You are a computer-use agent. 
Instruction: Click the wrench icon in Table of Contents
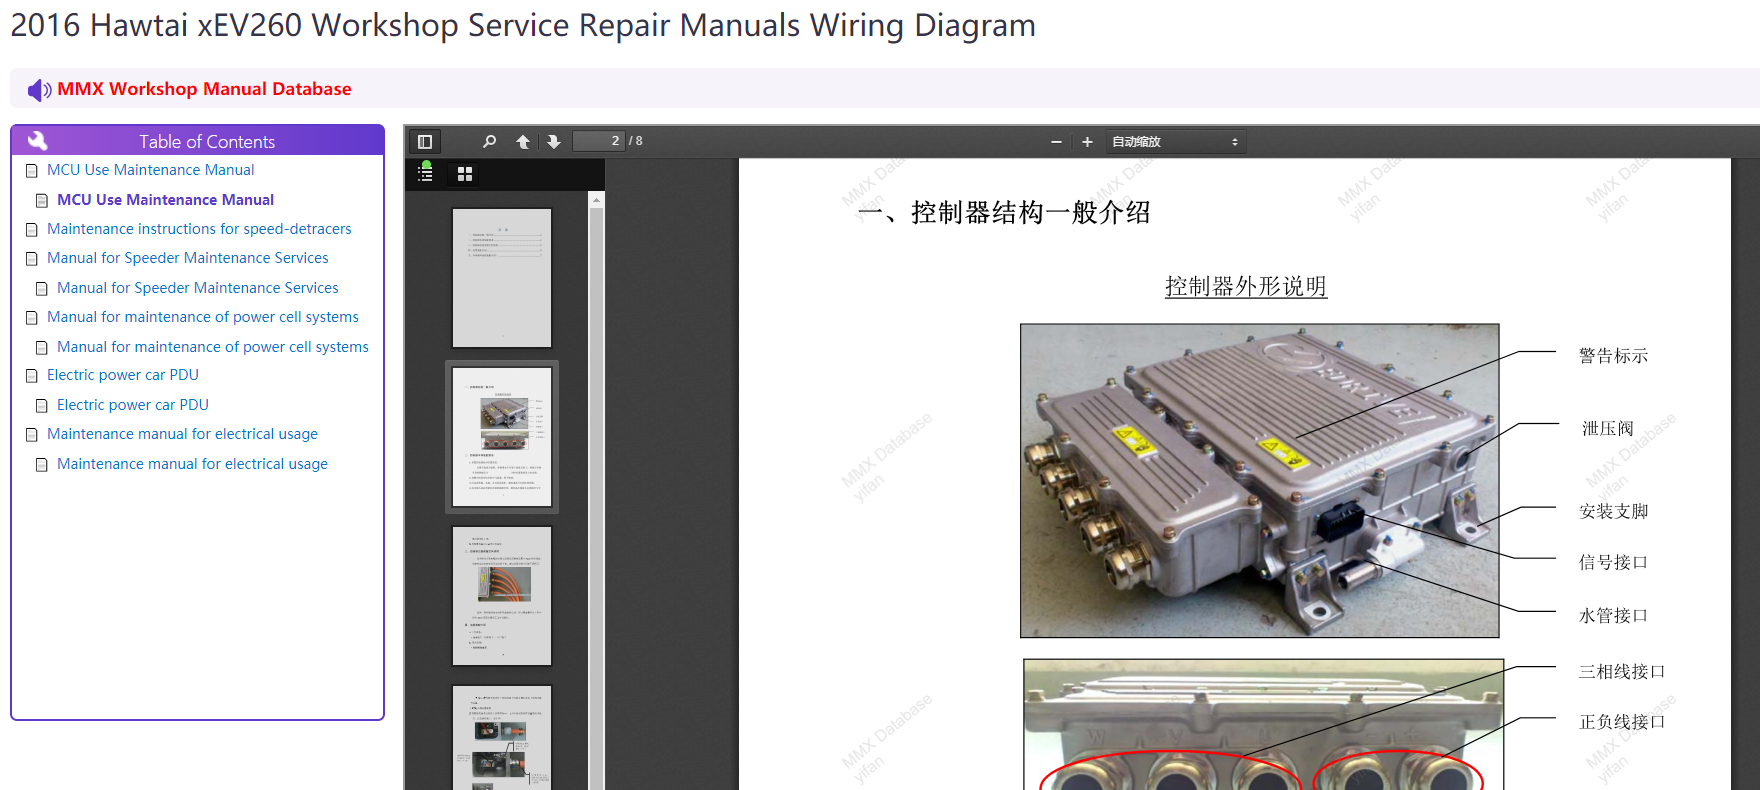pos(38,141)
